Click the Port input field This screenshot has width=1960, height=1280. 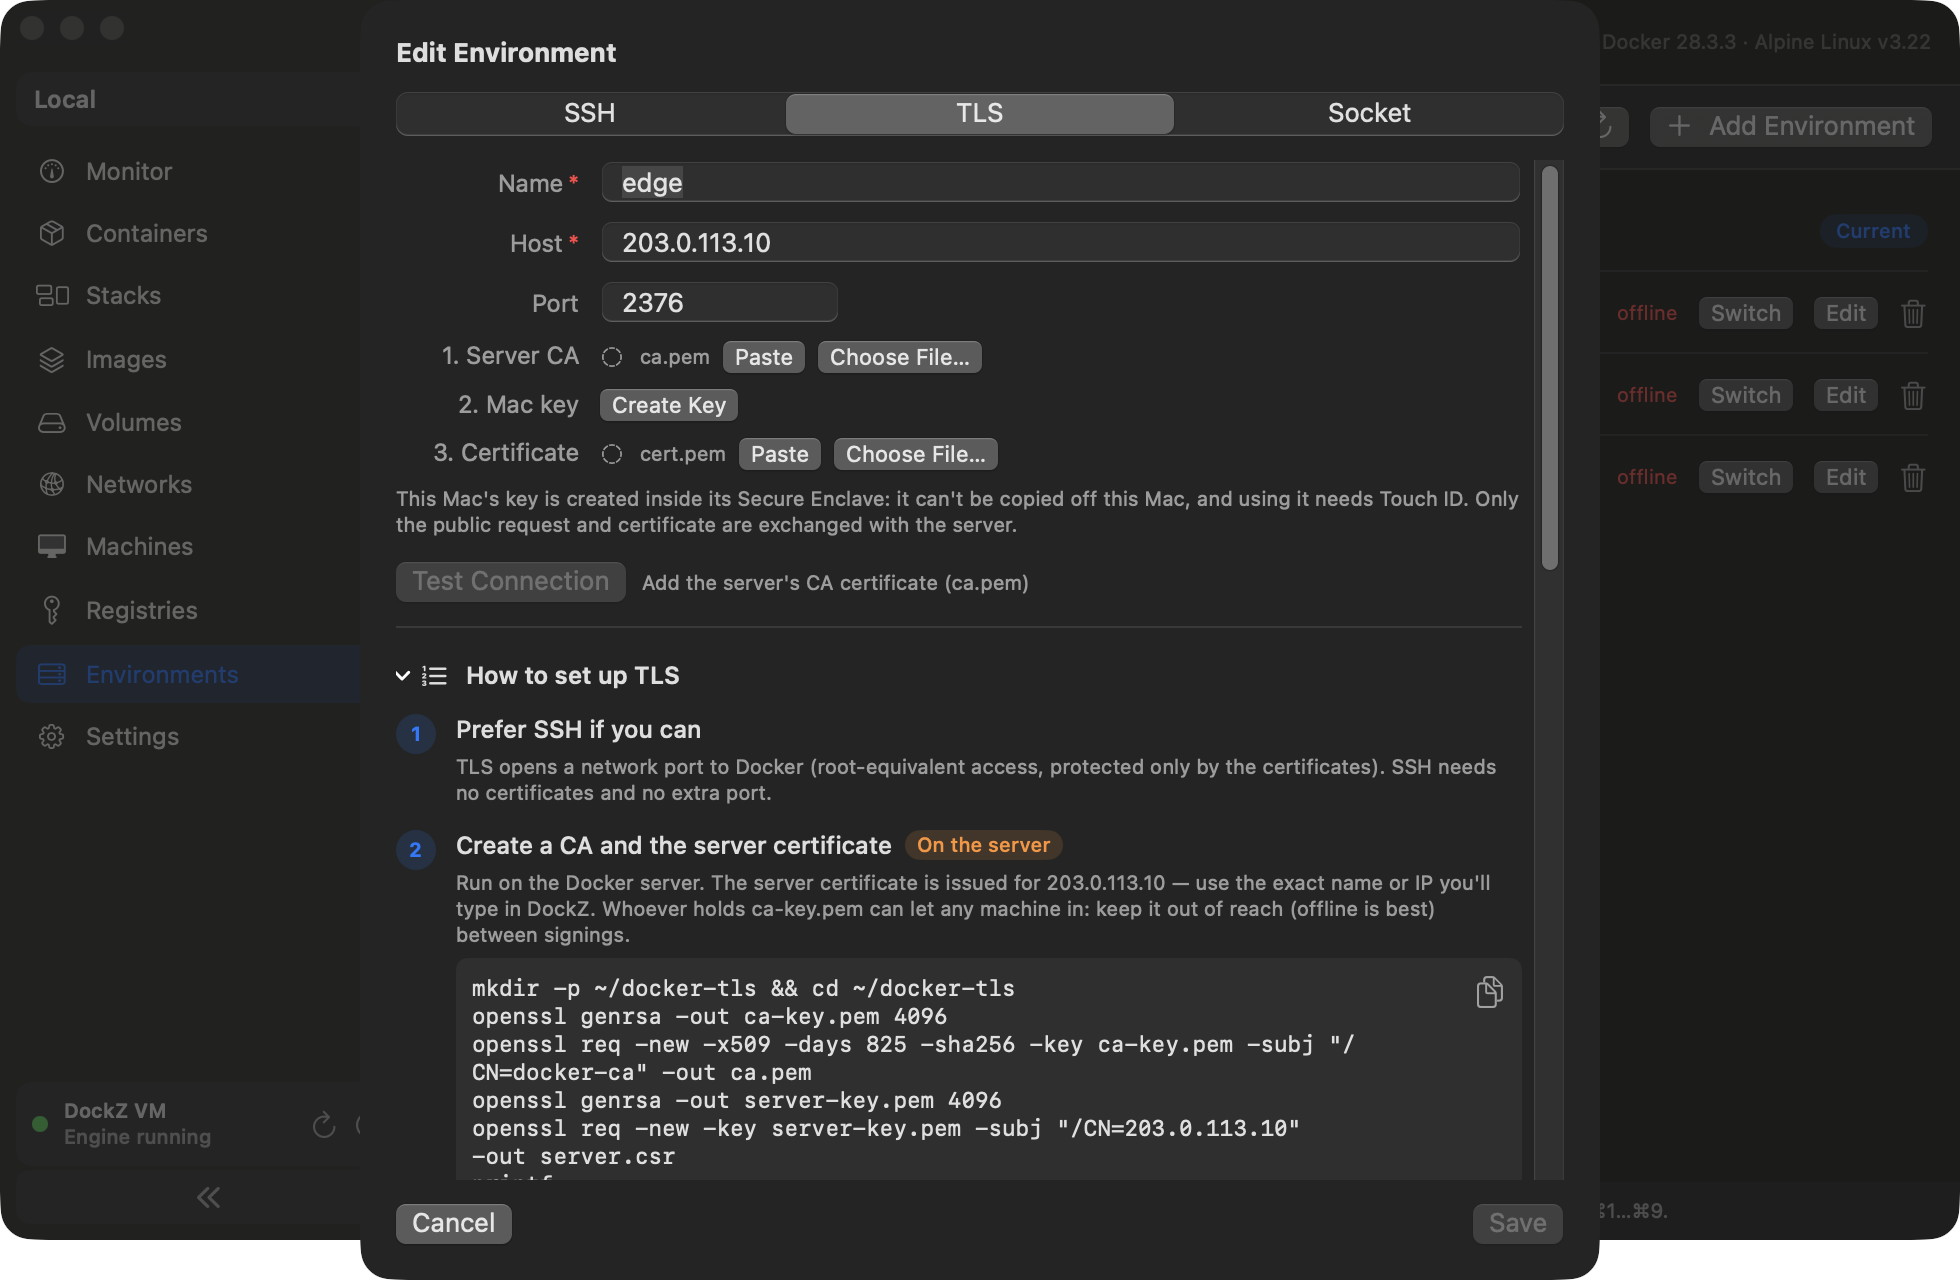coord(719,302)
